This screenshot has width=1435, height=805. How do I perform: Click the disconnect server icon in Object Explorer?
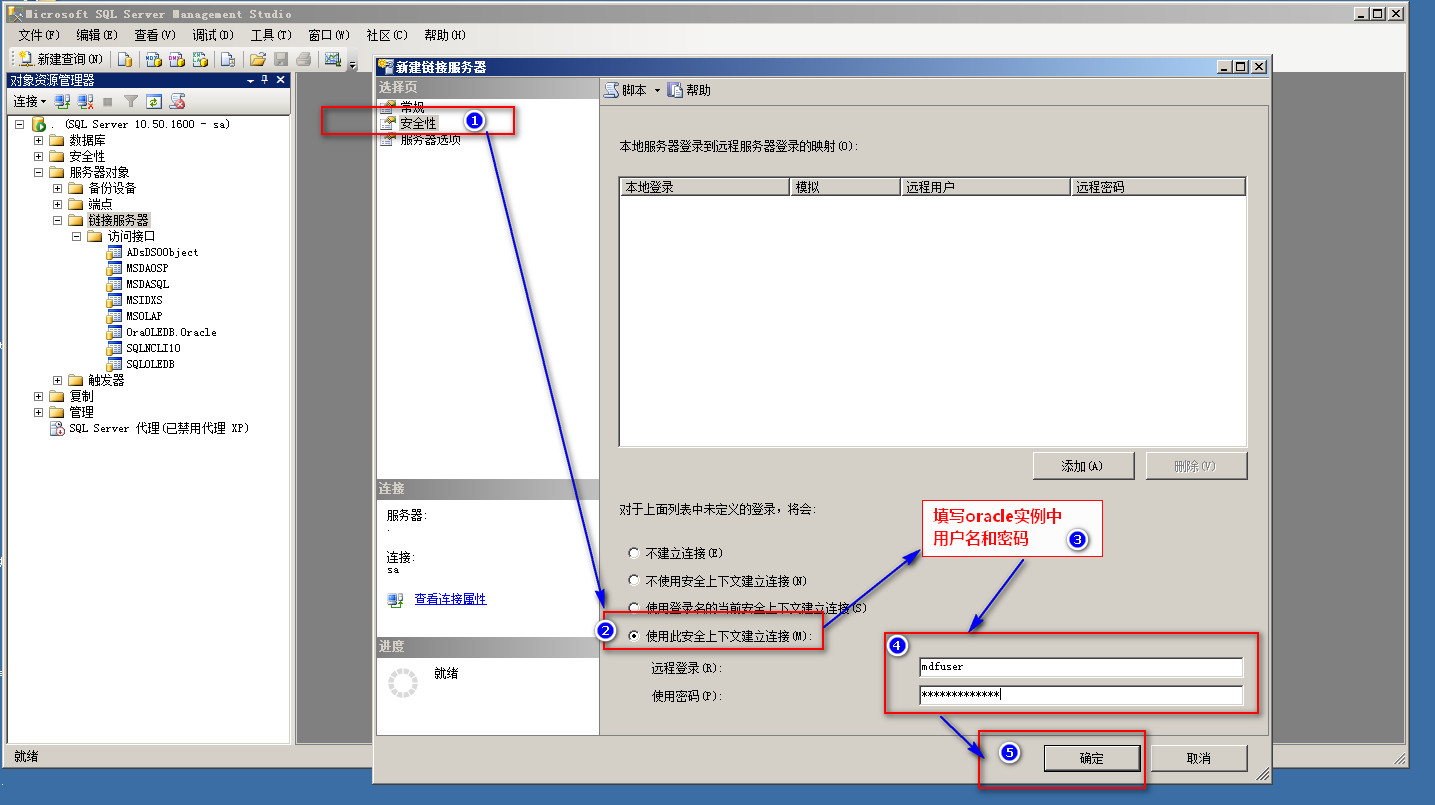(x=85, y=102)
